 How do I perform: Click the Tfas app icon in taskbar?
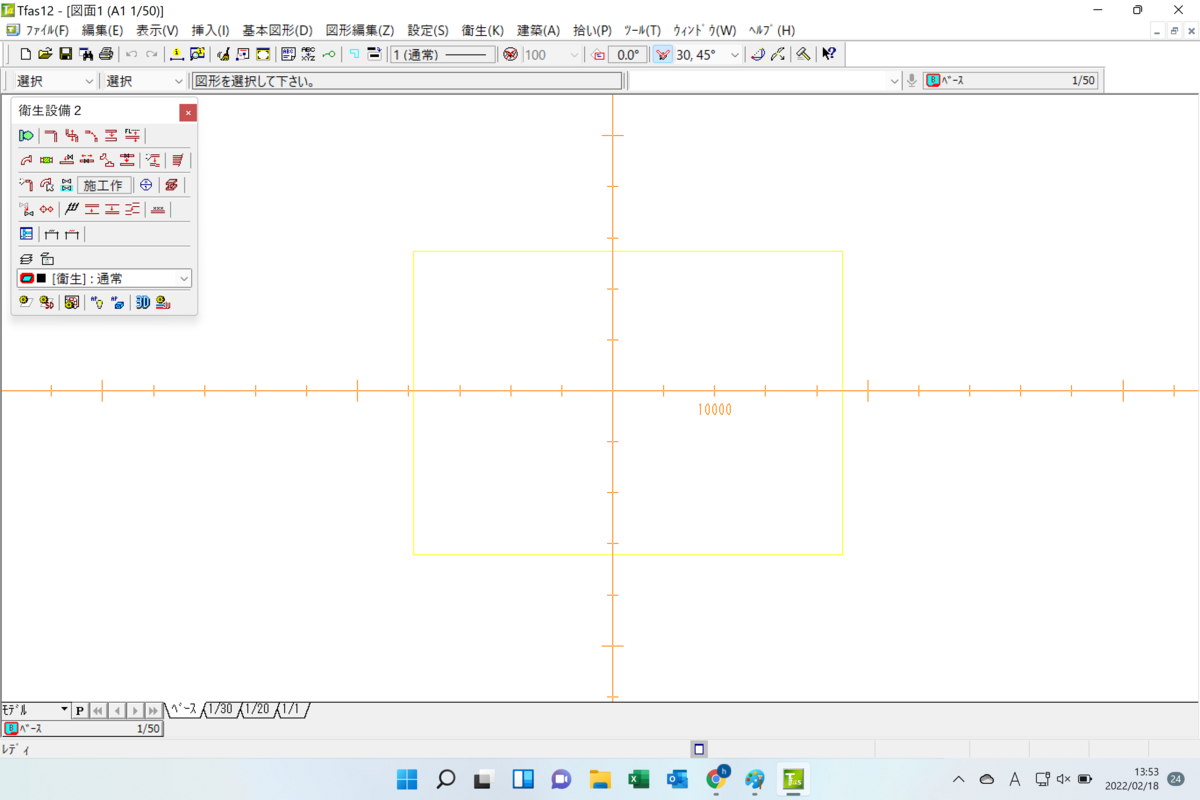point(793,779)
